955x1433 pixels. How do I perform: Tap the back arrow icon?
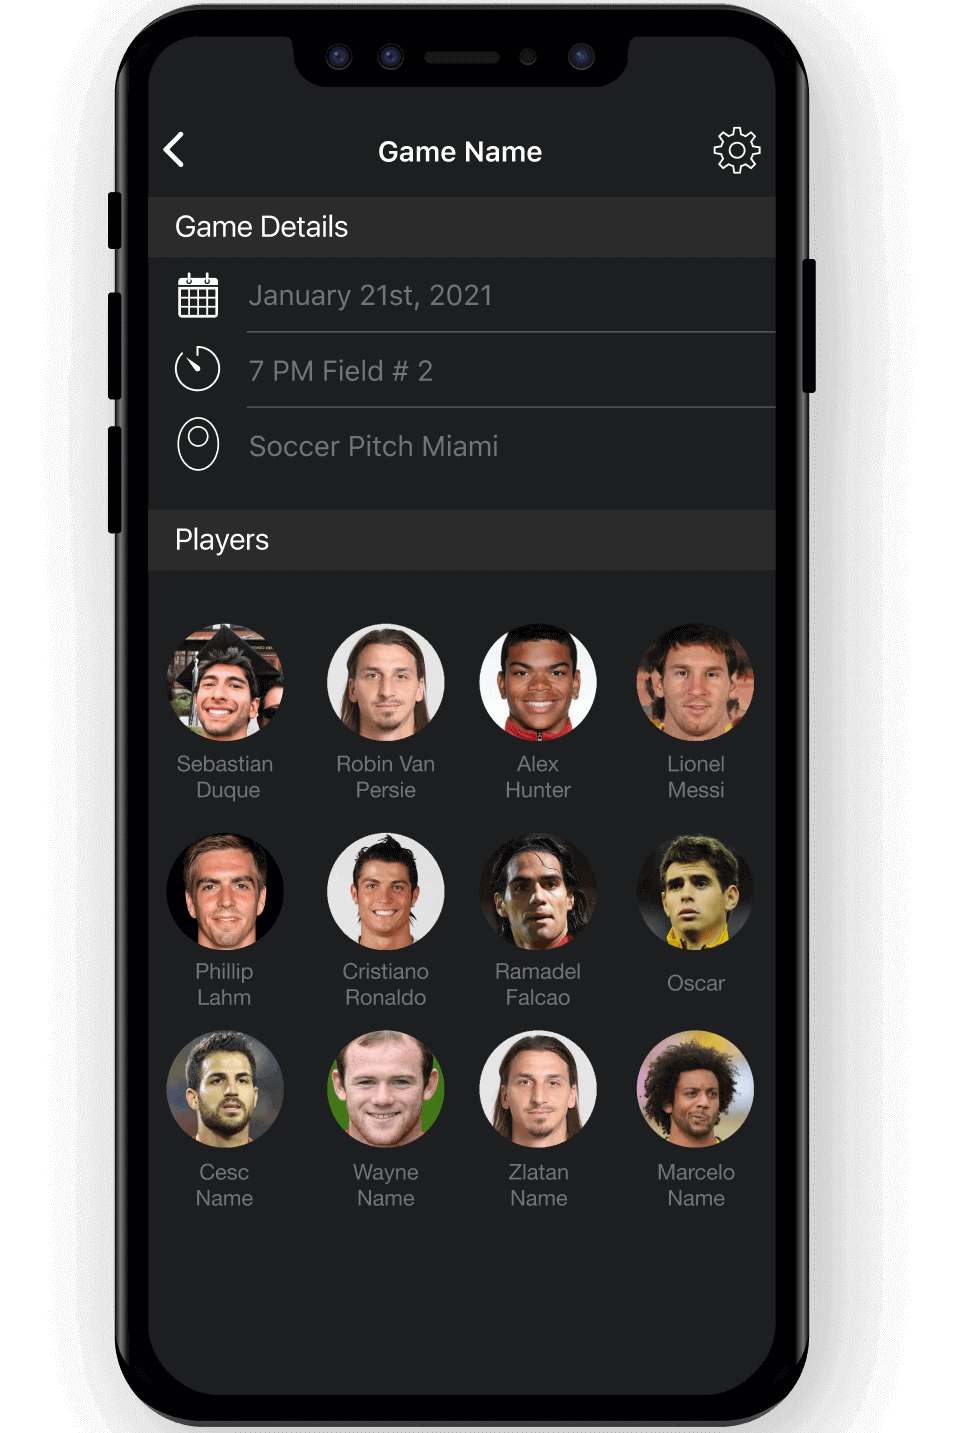click(174, 150)
